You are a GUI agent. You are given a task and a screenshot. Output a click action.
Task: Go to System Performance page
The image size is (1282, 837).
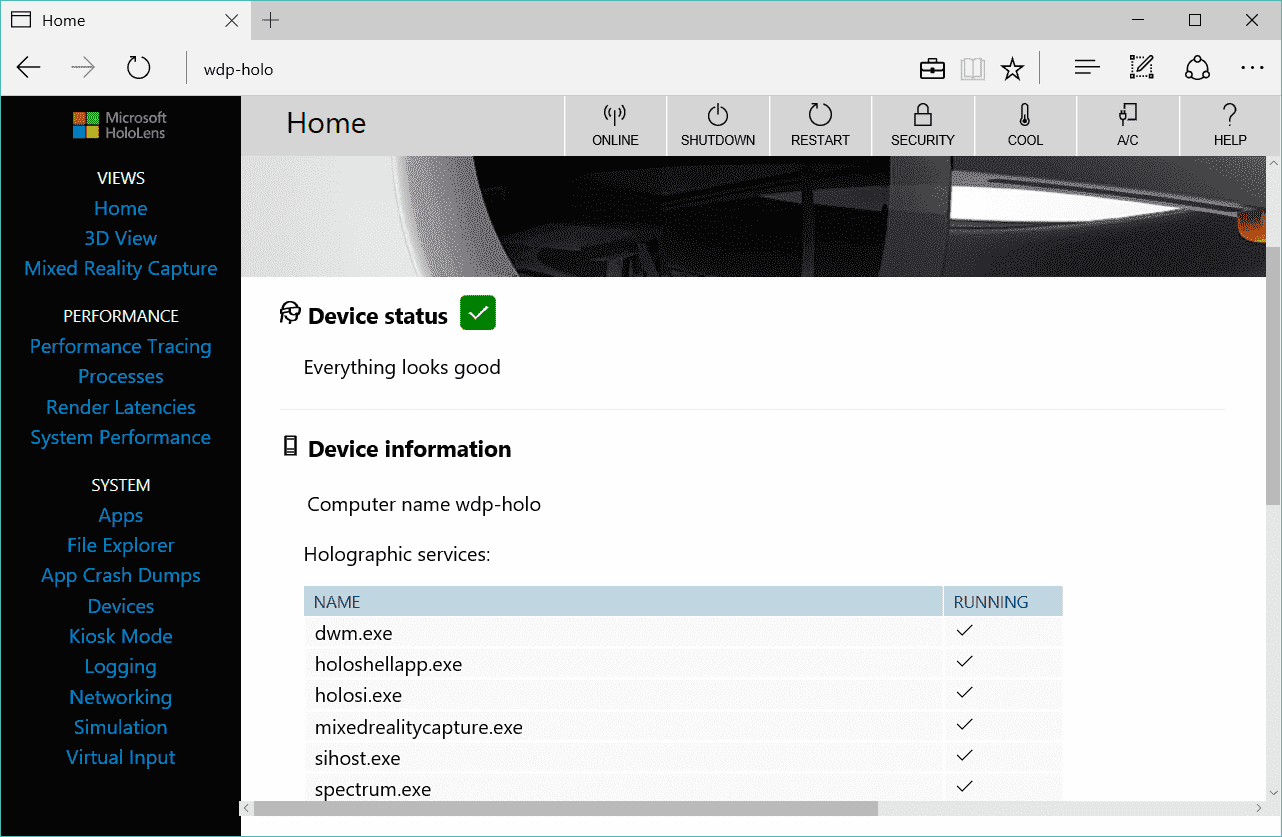click(x=121, y=437)
